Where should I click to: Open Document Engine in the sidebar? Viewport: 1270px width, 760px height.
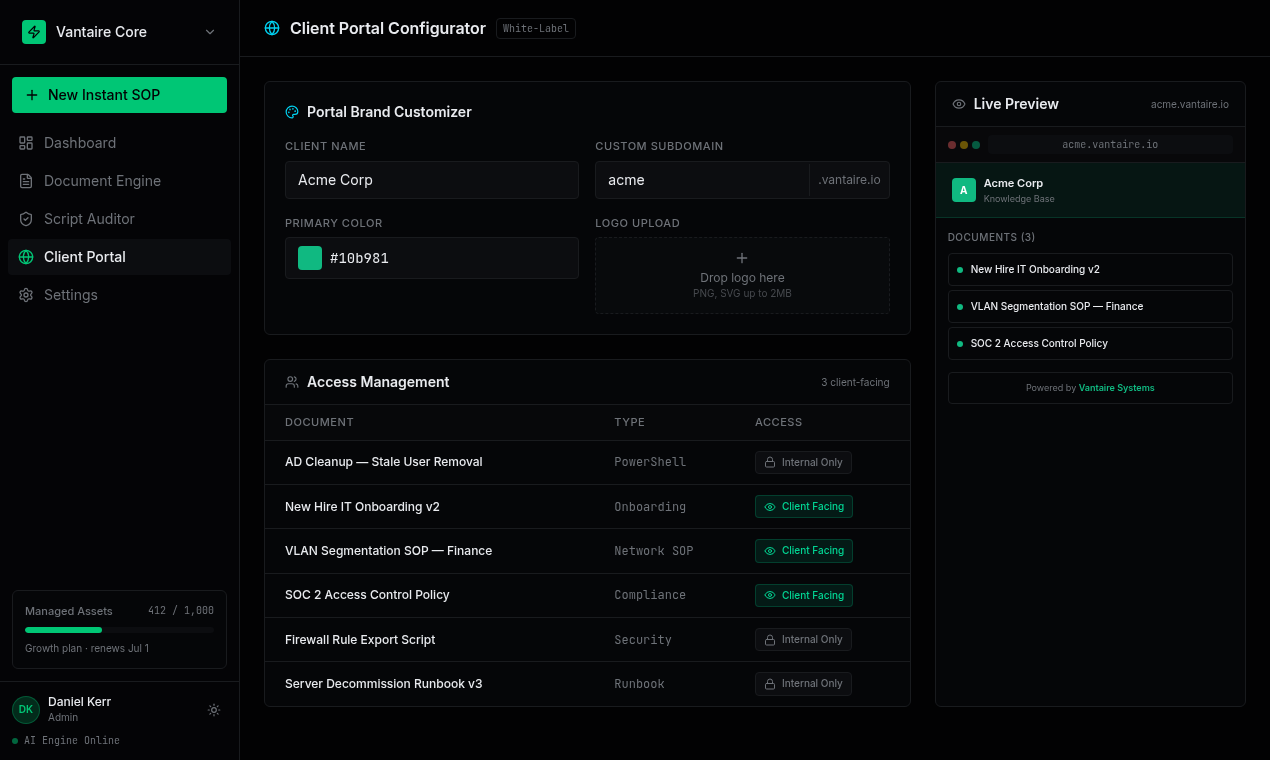119,181
